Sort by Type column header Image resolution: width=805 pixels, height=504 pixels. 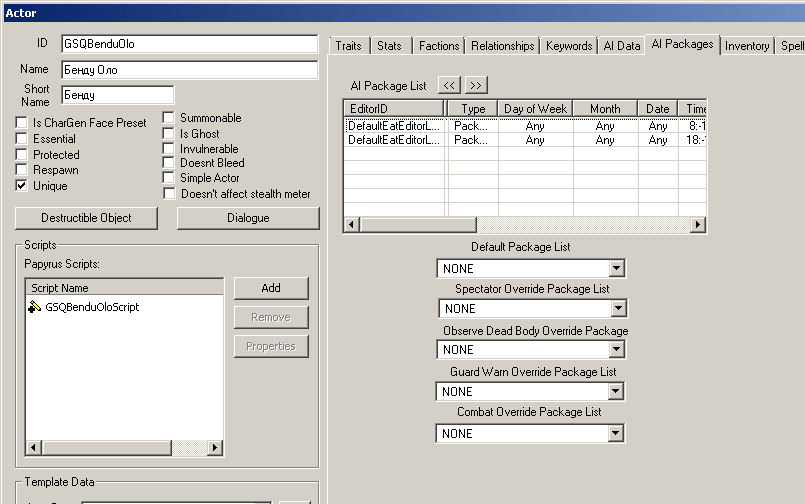point(473,109)
